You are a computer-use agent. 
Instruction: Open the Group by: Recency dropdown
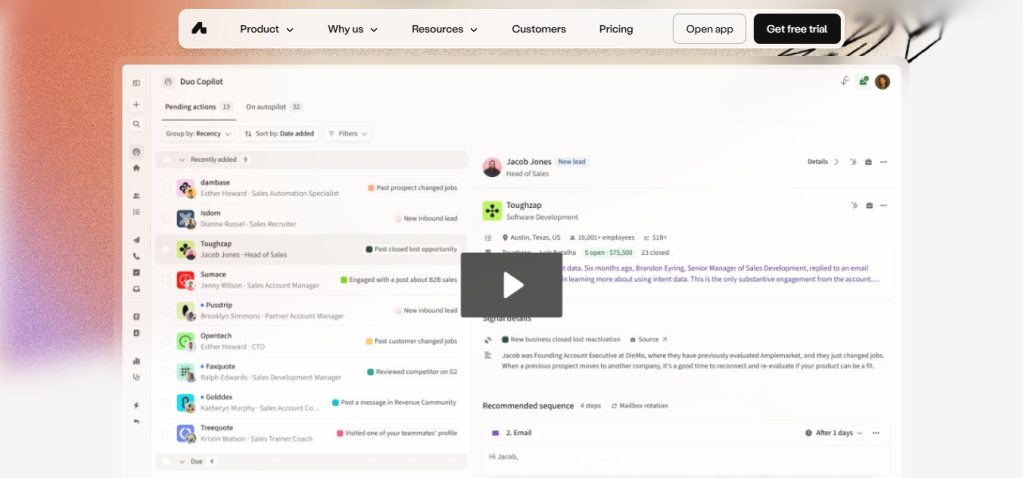pyautogui.click(x=198, y=133)
